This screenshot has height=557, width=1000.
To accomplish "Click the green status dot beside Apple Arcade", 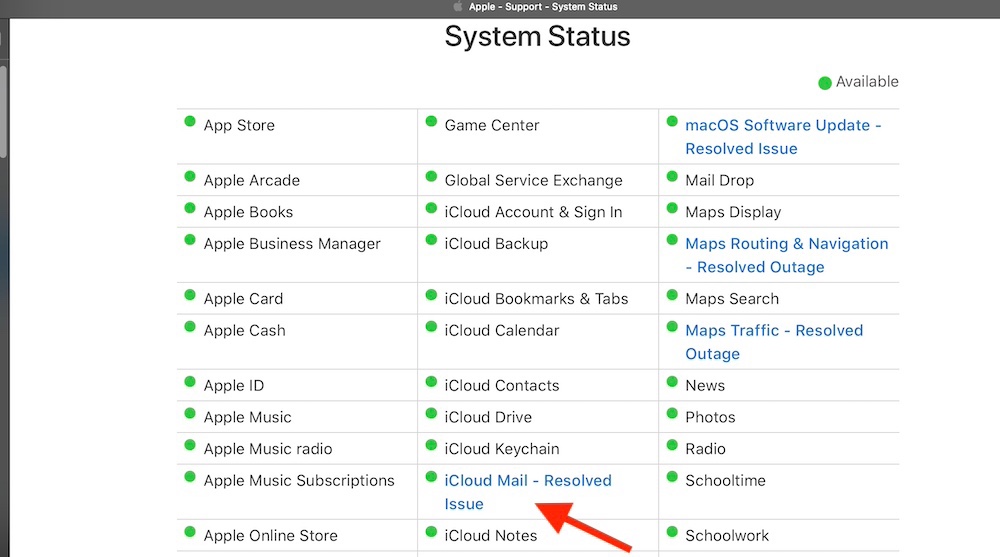I will click(189, 176).
